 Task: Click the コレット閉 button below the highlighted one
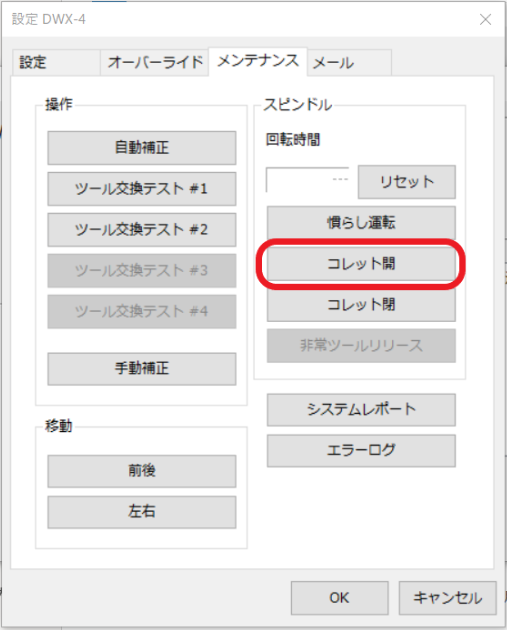click(x=361, y=305)
